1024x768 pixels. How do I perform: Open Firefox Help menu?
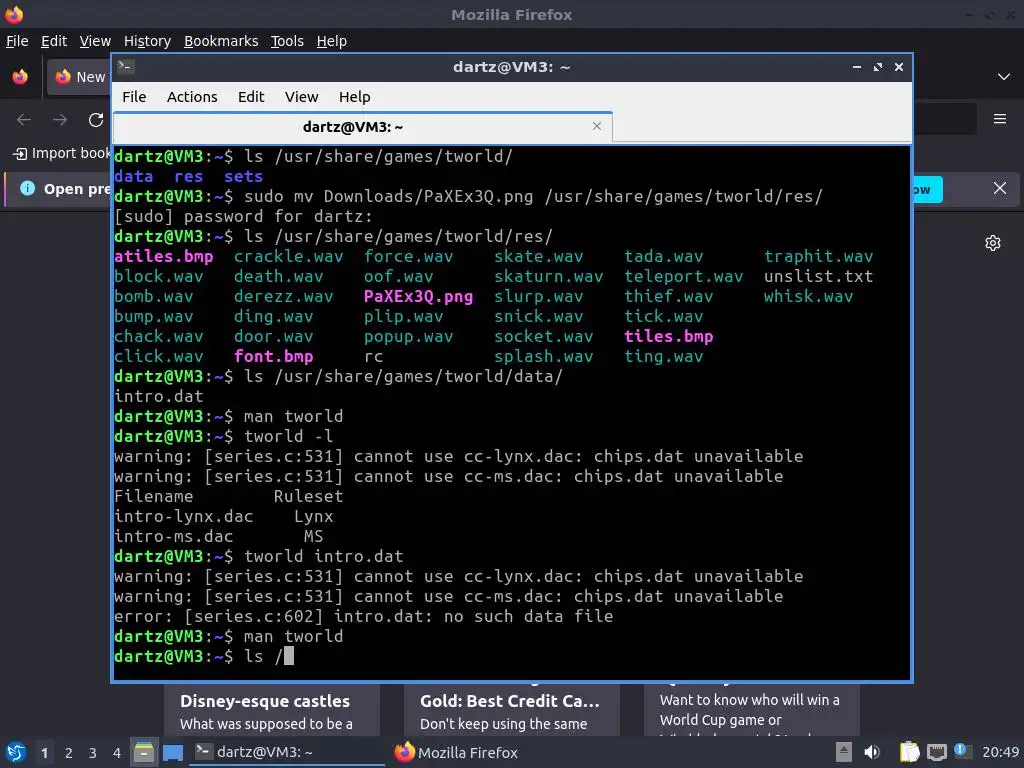tap(332, 41)
